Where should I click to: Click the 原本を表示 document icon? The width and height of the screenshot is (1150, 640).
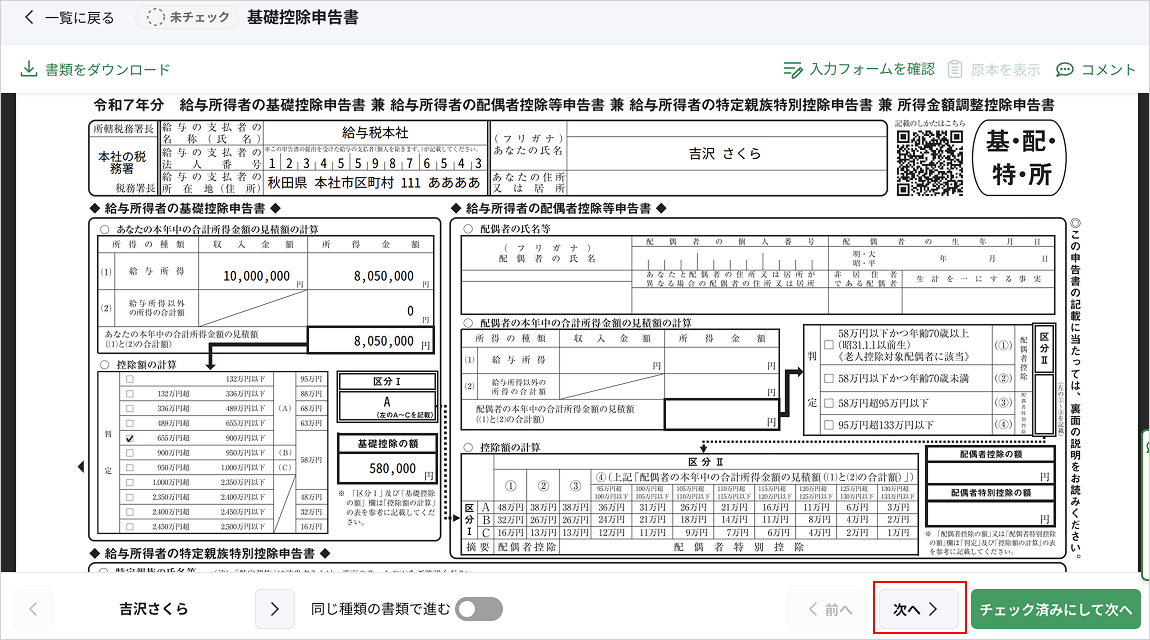pos(955,70)
